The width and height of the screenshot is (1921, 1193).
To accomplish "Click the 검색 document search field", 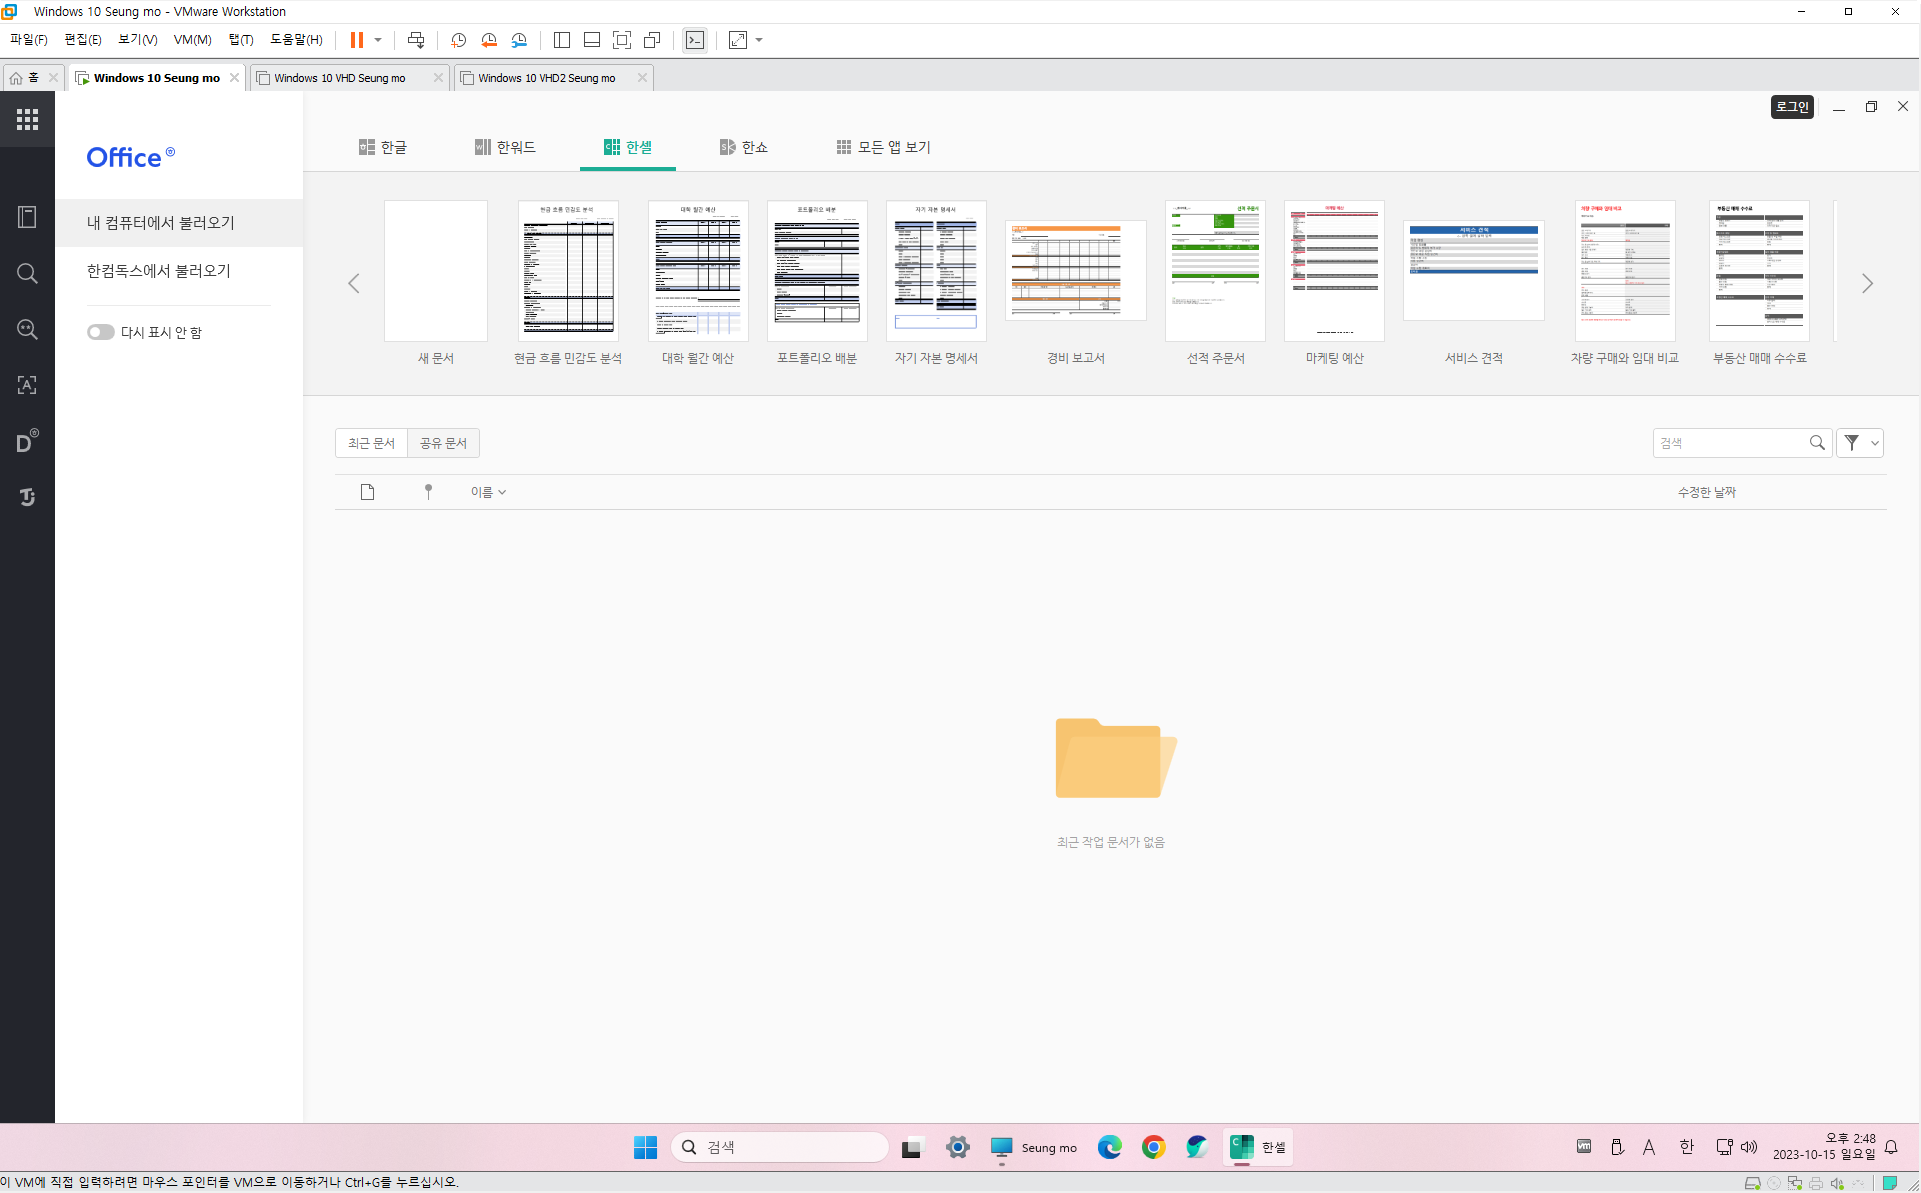I will (1730, 443).
